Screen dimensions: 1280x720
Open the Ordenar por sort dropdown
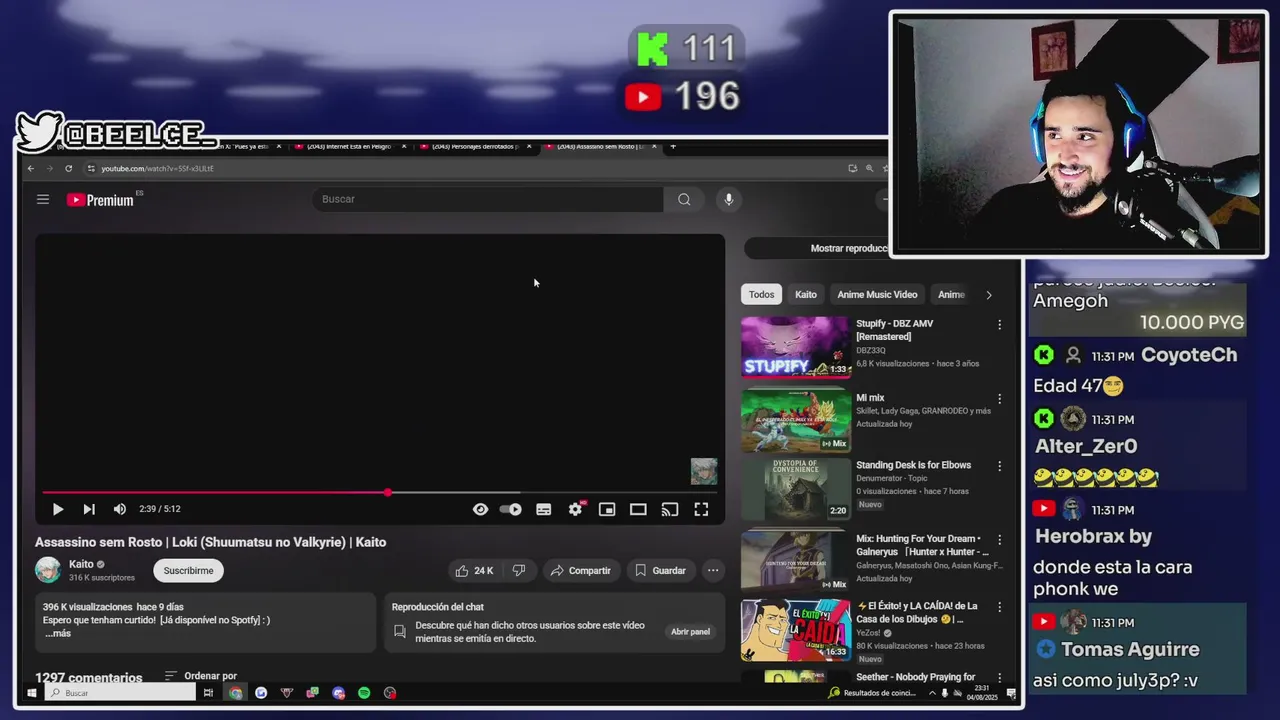201,676
